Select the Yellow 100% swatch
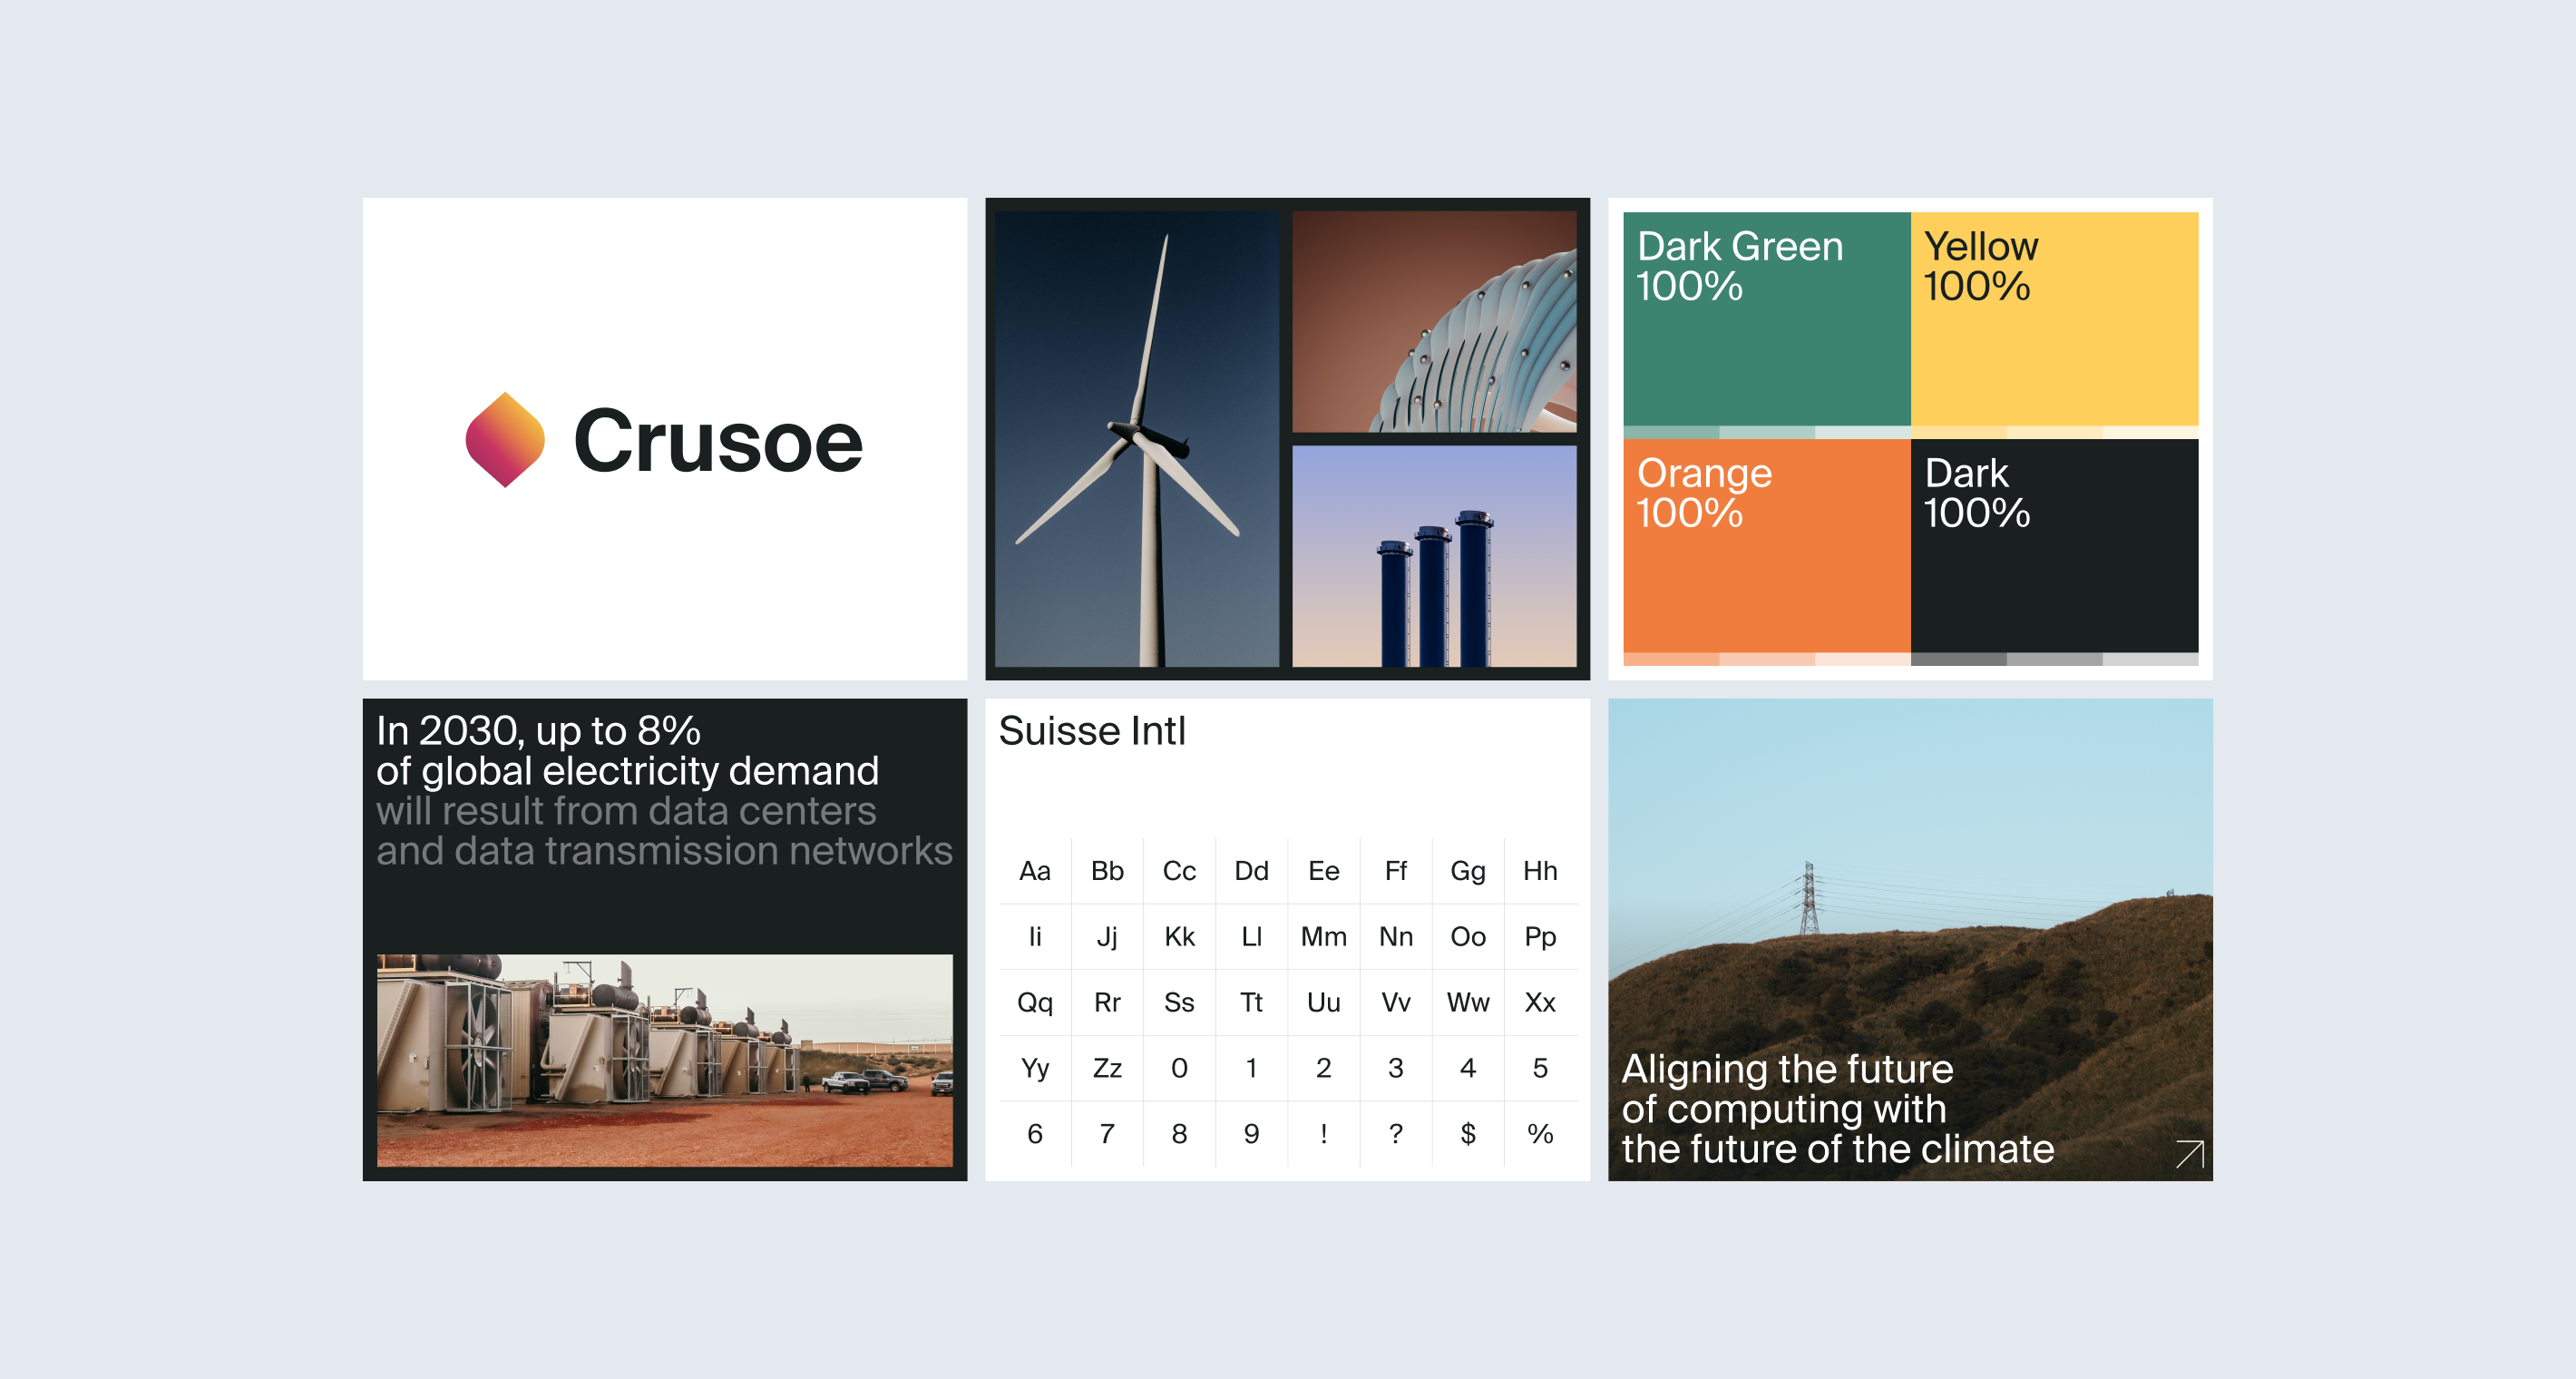2576x1379 pixels. pos(2053,320)
